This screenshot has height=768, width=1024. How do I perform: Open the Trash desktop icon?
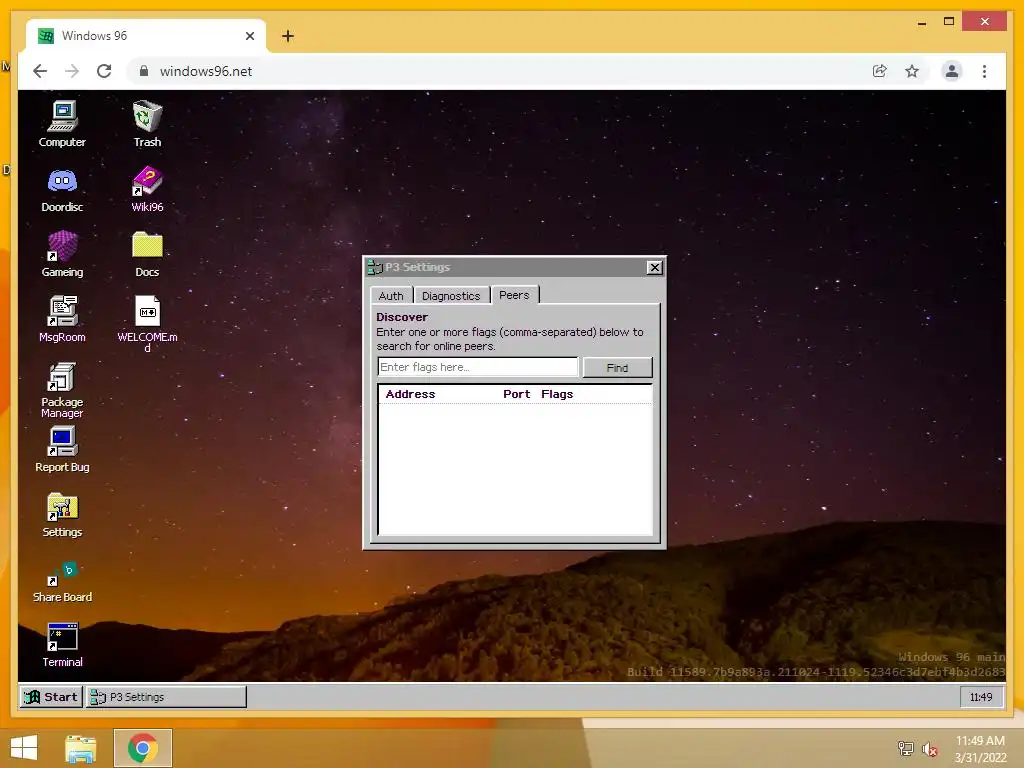pyautogui.click(x=147, y=124)
